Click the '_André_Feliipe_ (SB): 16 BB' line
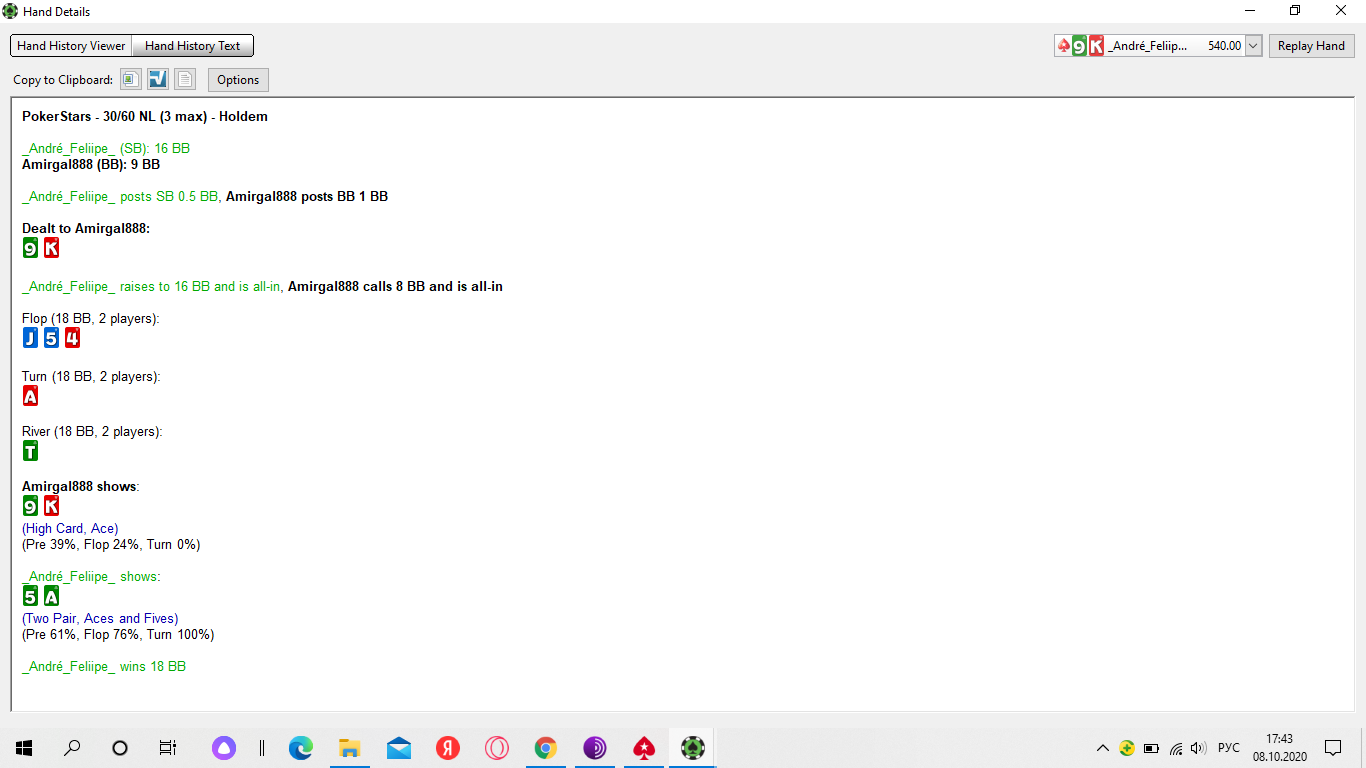The width and height of the screenshot is (1366, 768). coord(106,148)
